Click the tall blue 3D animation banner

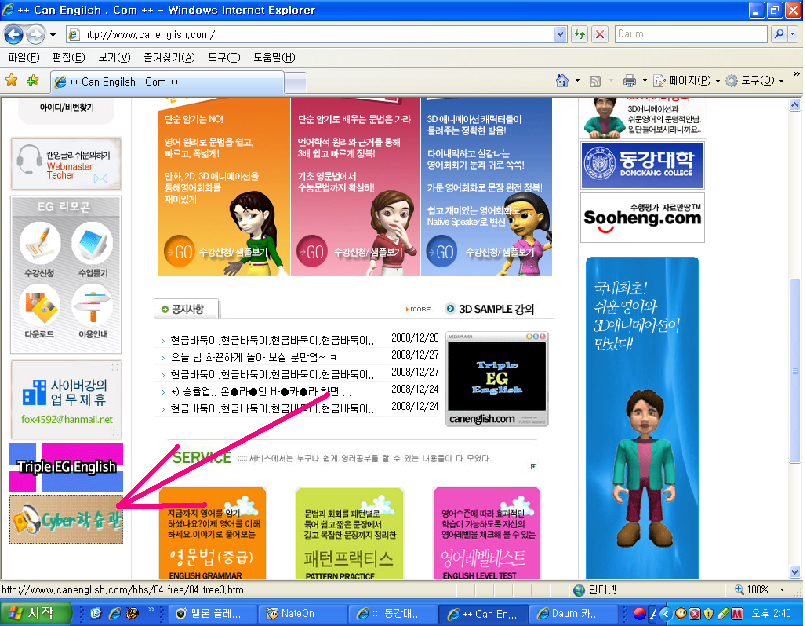coord(642,418)
